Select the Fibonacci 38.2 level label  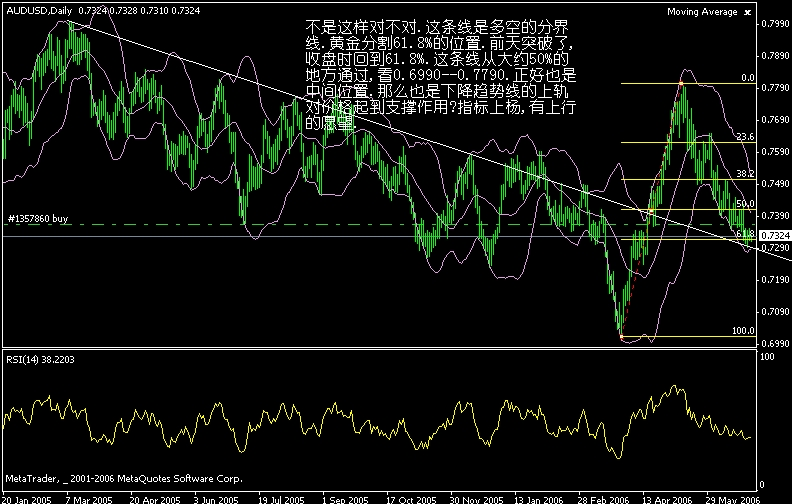[x=743, y=174]
